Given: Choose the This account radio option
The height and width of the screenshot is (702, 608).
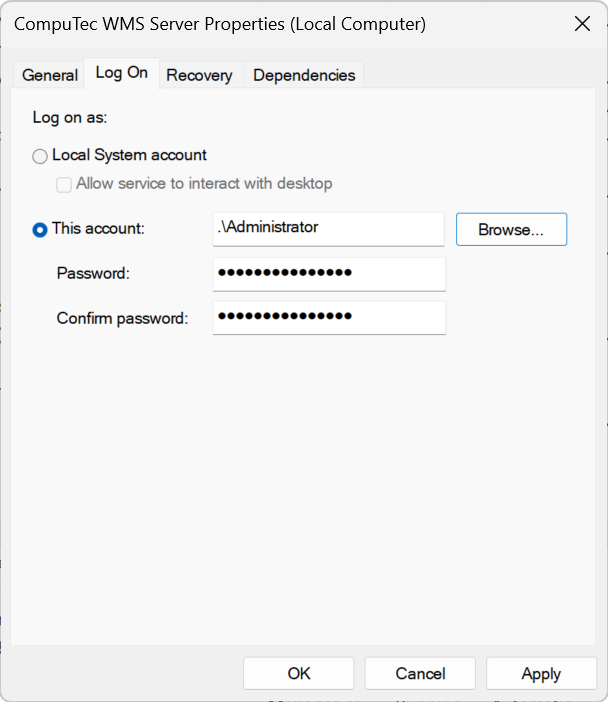Looking at the screenshot, I should [40, 230].
